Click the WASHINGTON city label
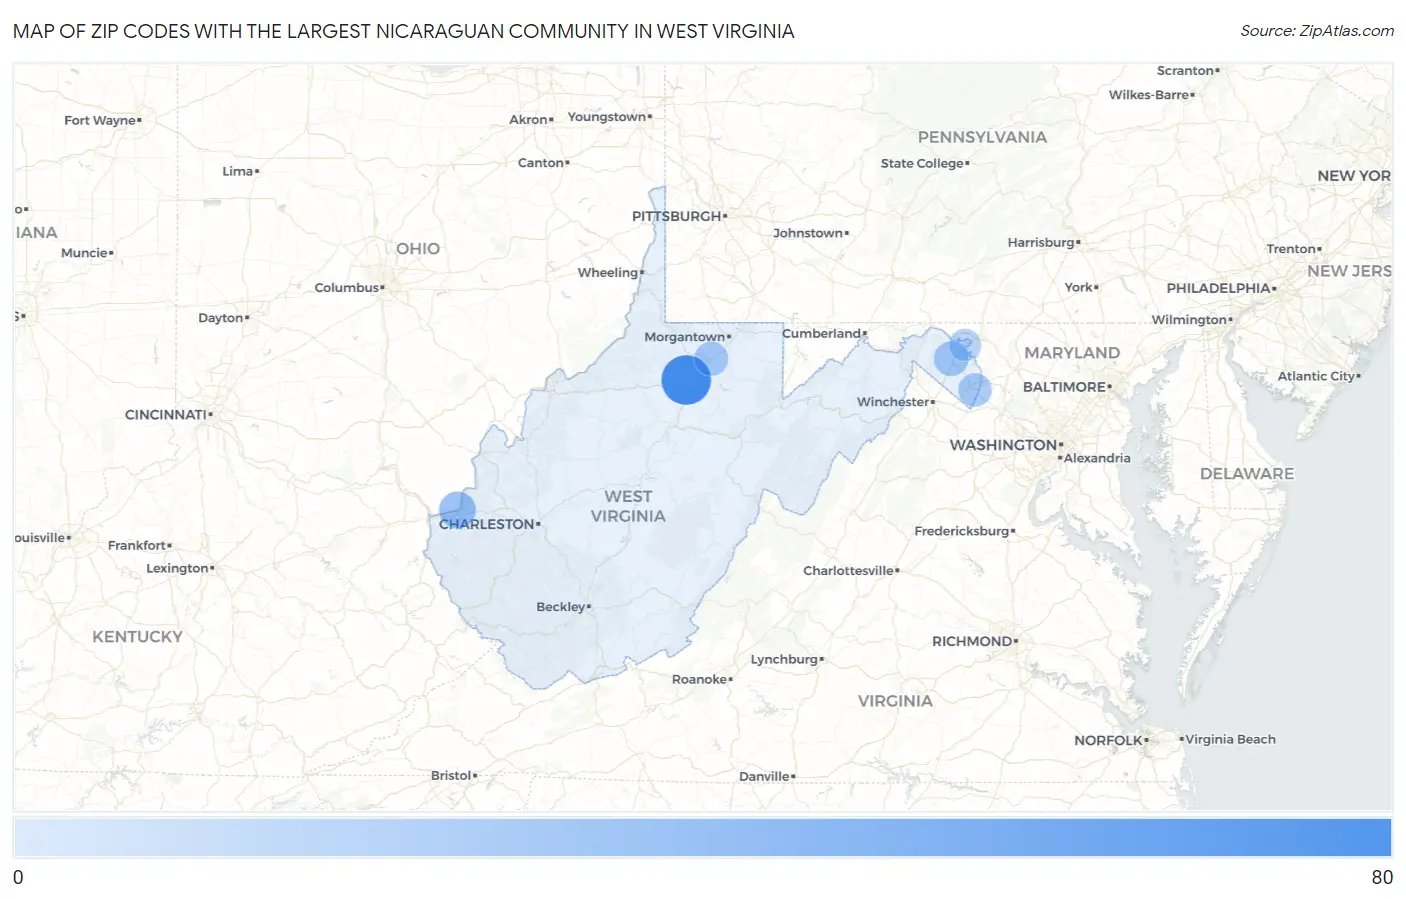 click(x=1004, y=445)
